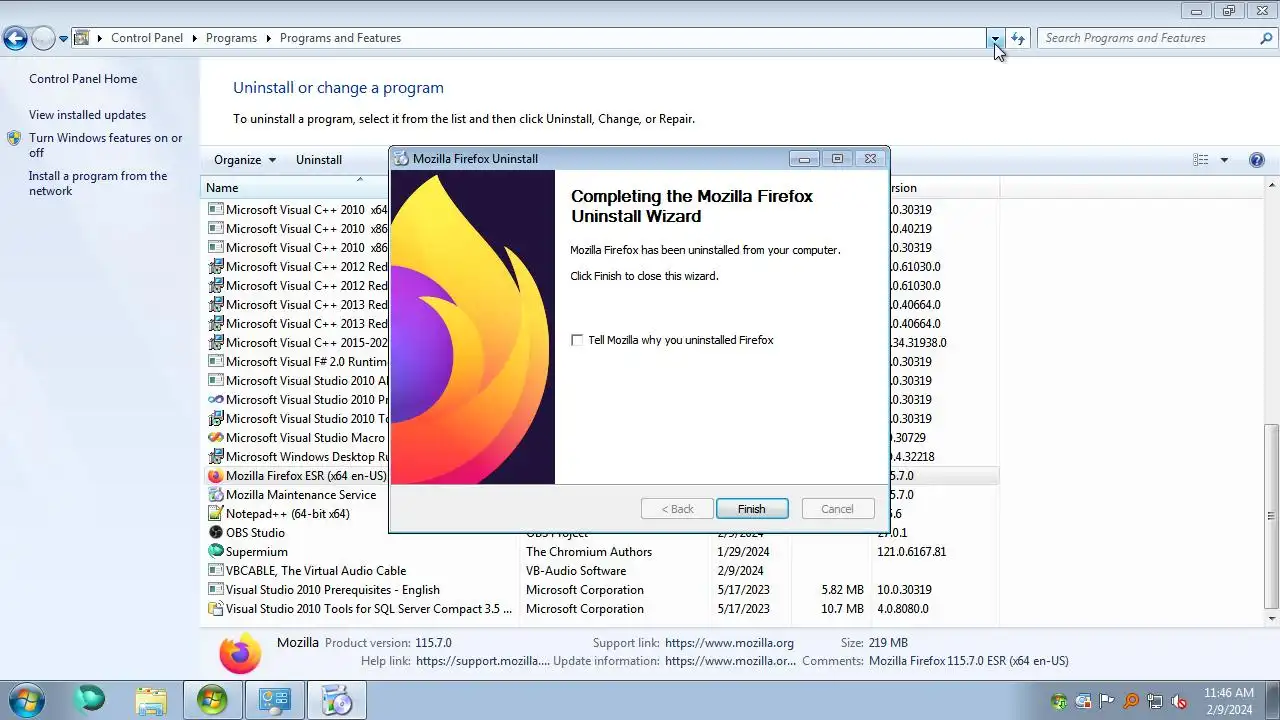Click the shield icon beside Windows features link
The height and width of the screenshot is (720, 1280).
(14, 138)
